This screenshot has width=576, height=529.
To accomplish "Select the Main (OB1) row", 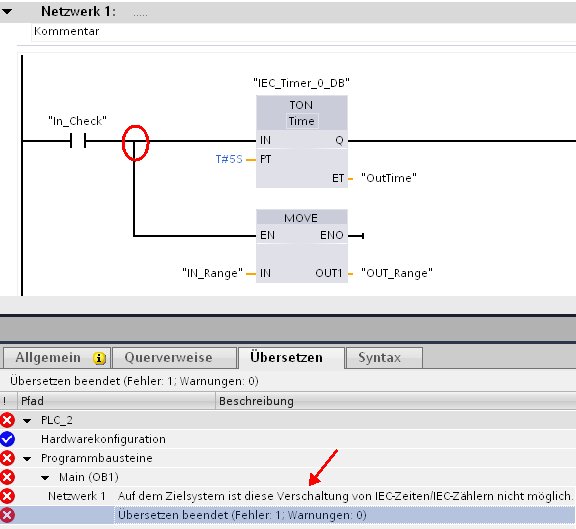I will [x=288, y=477].
